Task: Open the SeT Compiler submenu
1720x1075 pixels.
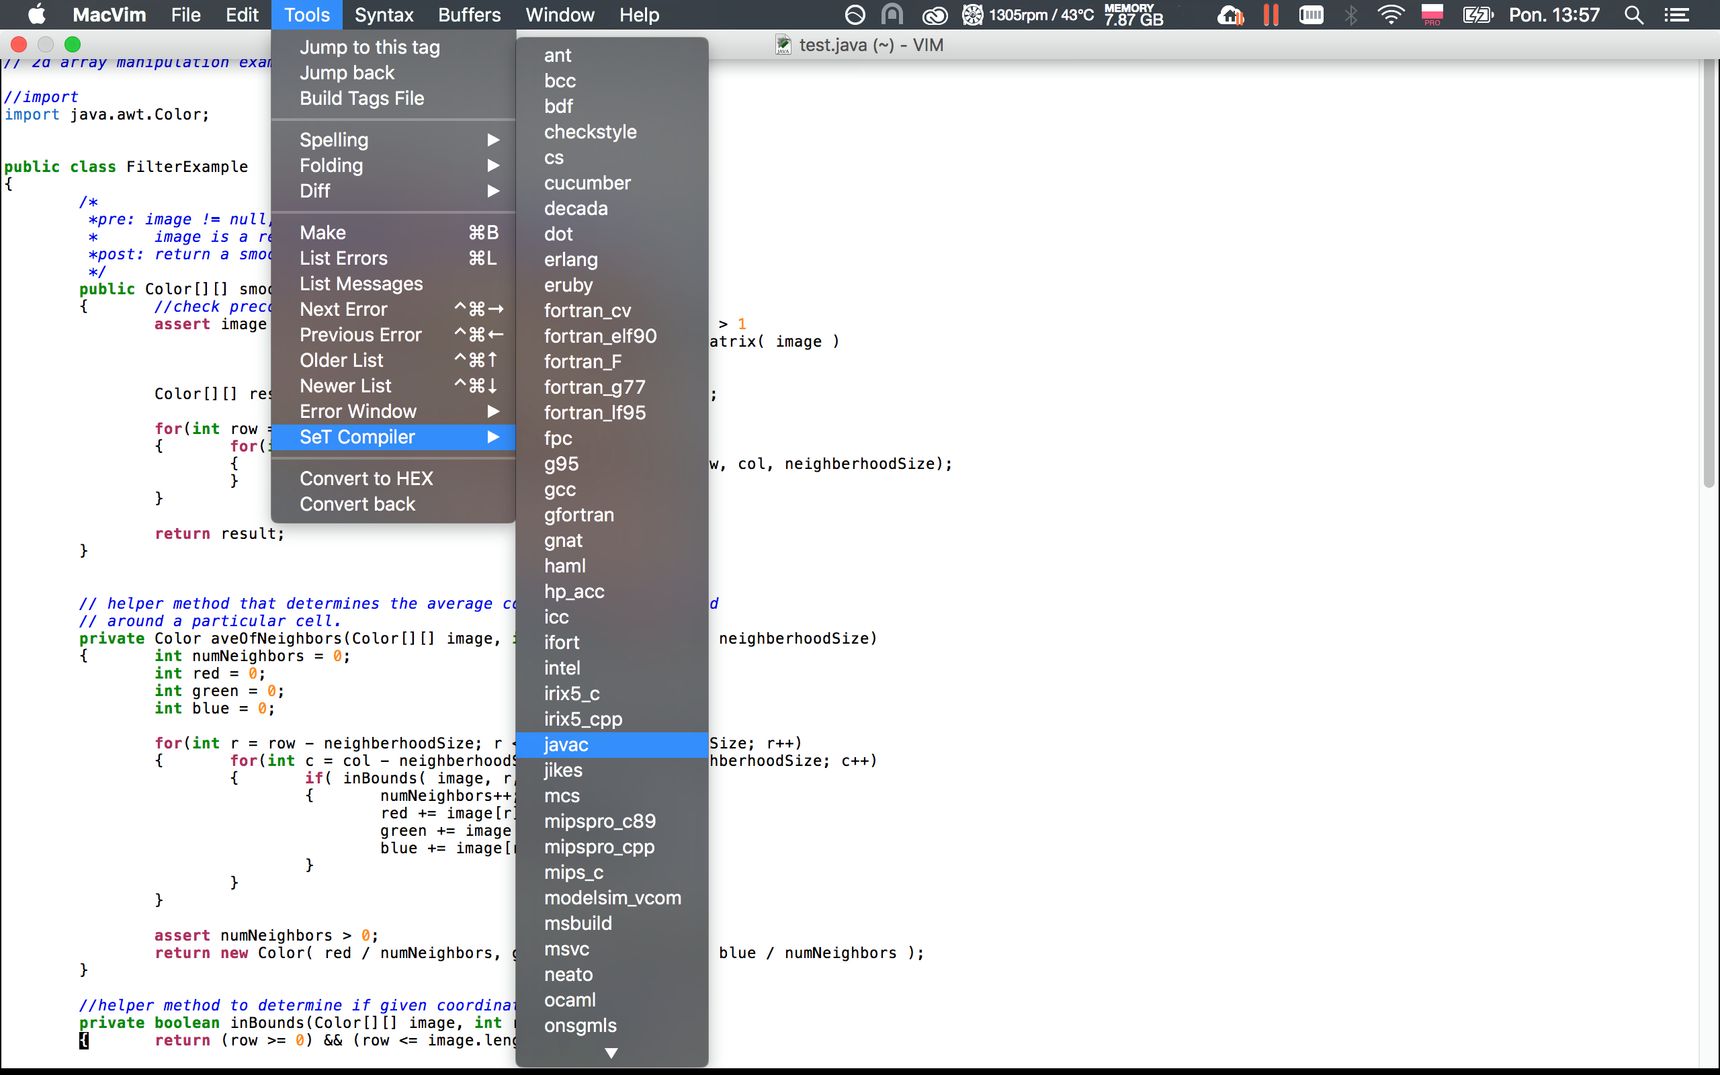Action: (393, 437)
